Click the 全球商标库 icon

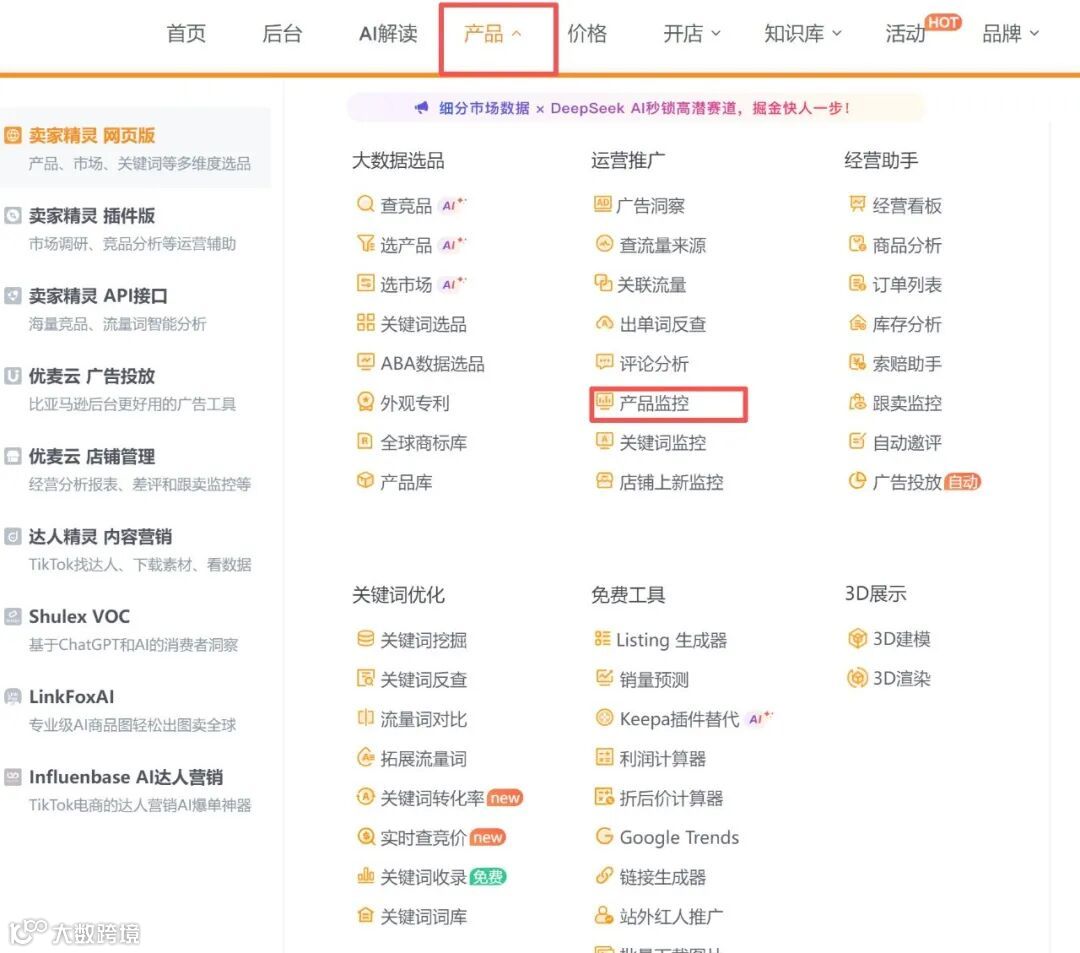tap(365, 441)
